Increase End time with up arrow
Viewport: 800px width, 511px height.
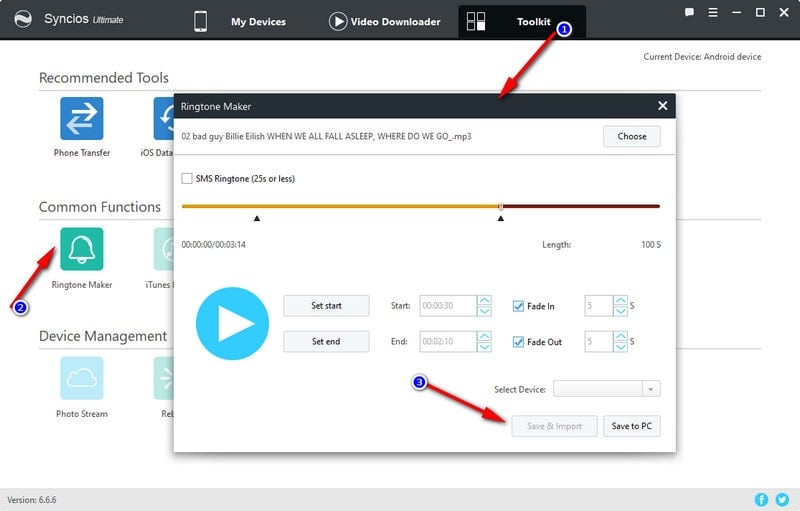[485, 336]
